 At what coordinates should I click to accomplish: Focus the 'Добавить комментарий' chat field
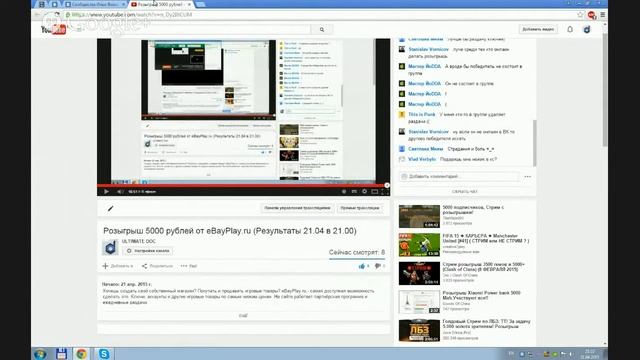pos(459,177)
